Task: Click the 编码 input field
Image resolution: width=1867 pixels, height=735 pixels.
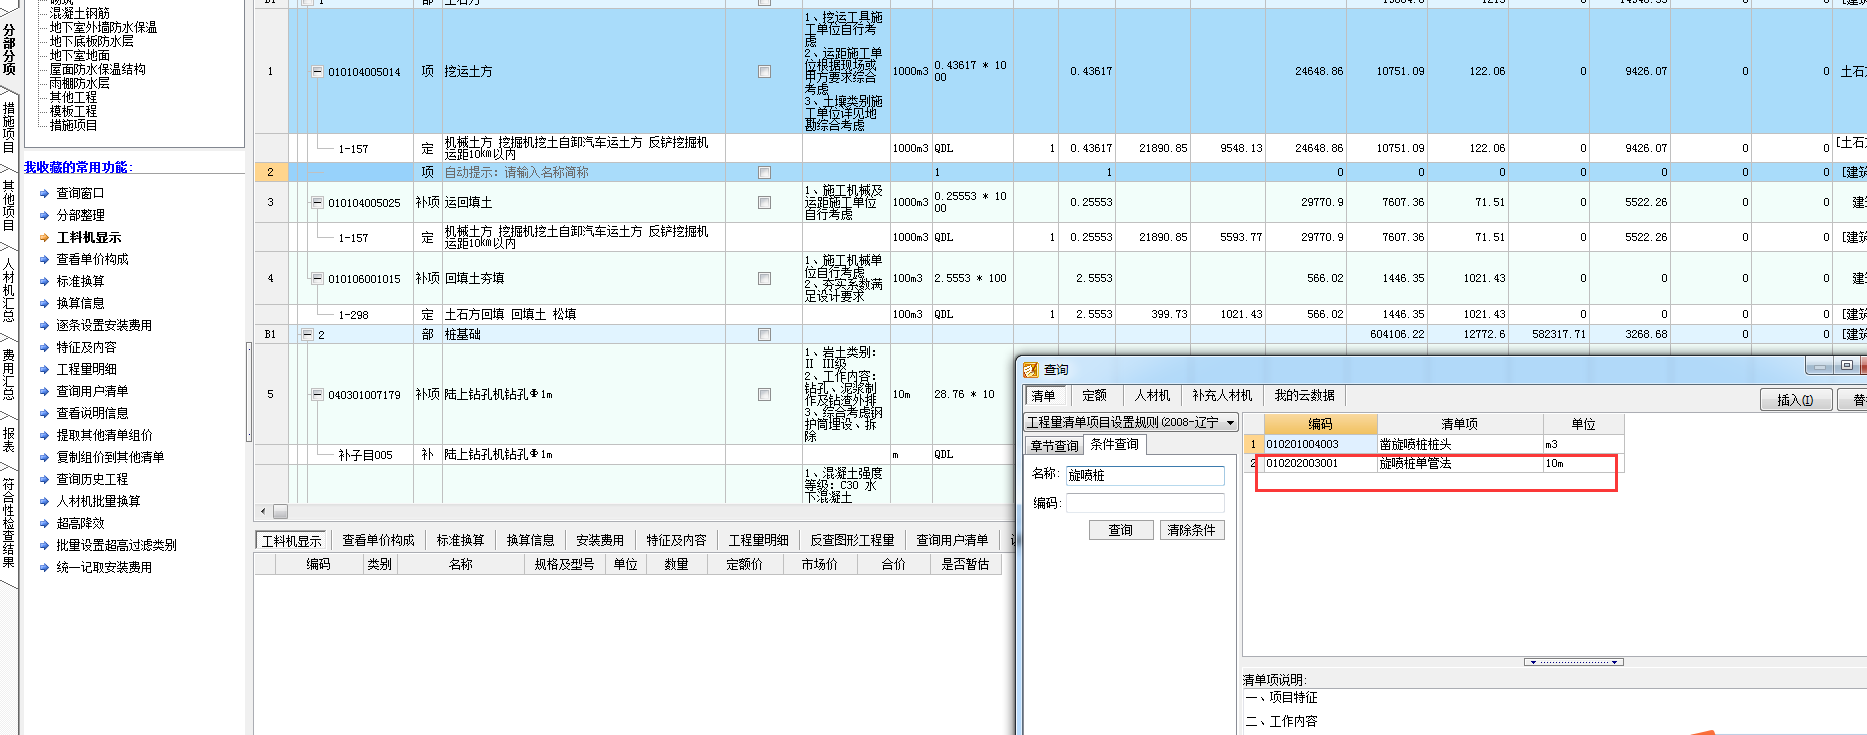Action: point(1146,503)
